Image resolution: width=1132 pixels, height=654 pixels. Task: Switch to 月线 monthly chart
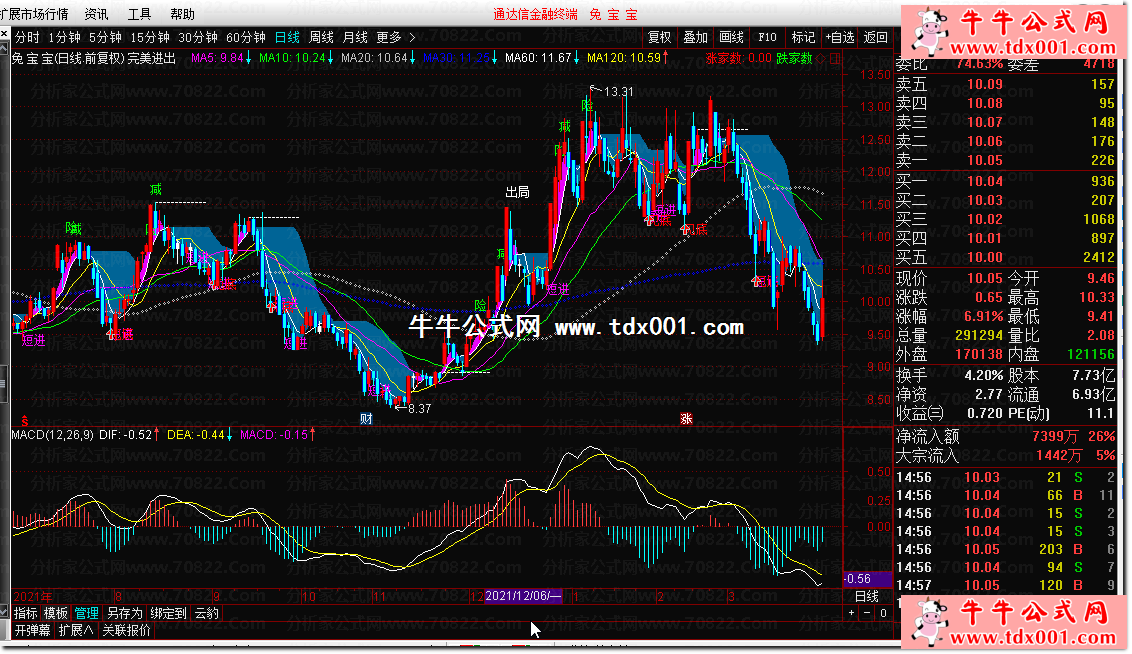pyautogui.click(x=355, y=38)
